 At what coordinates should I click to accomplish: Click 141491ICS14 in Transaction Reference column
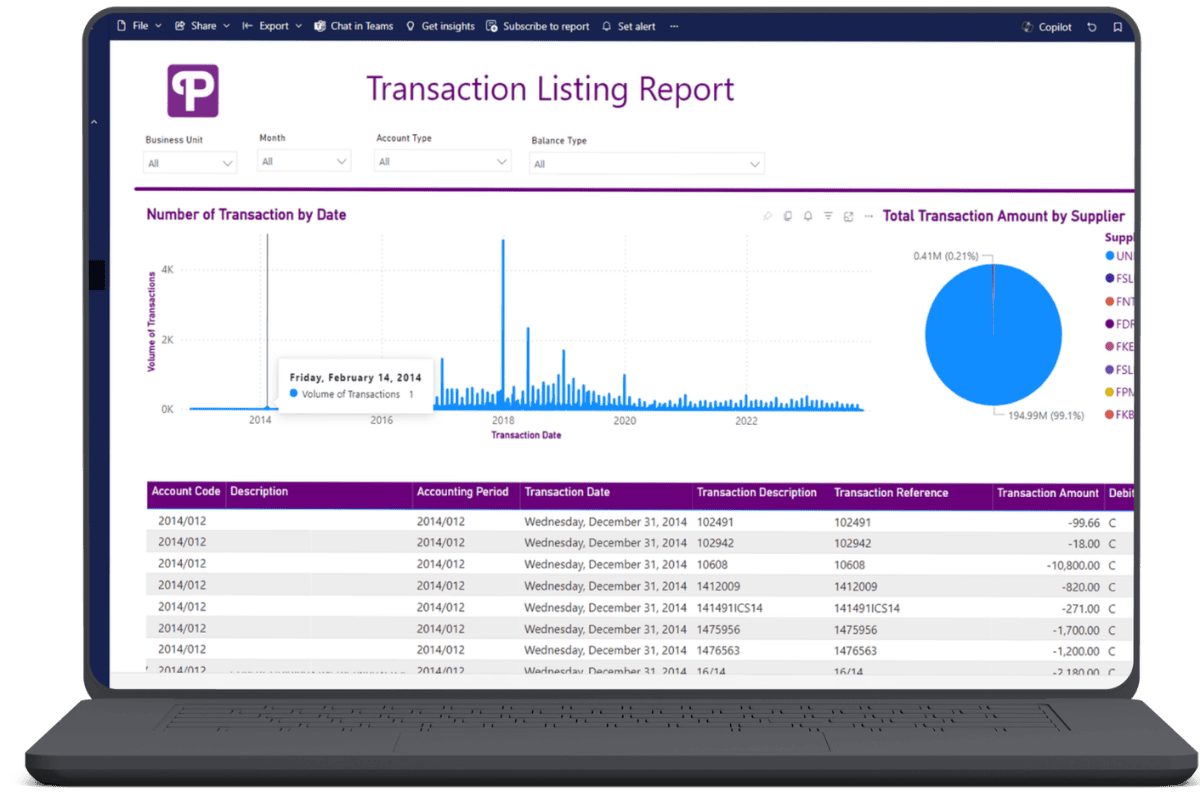tap(867, 608)
